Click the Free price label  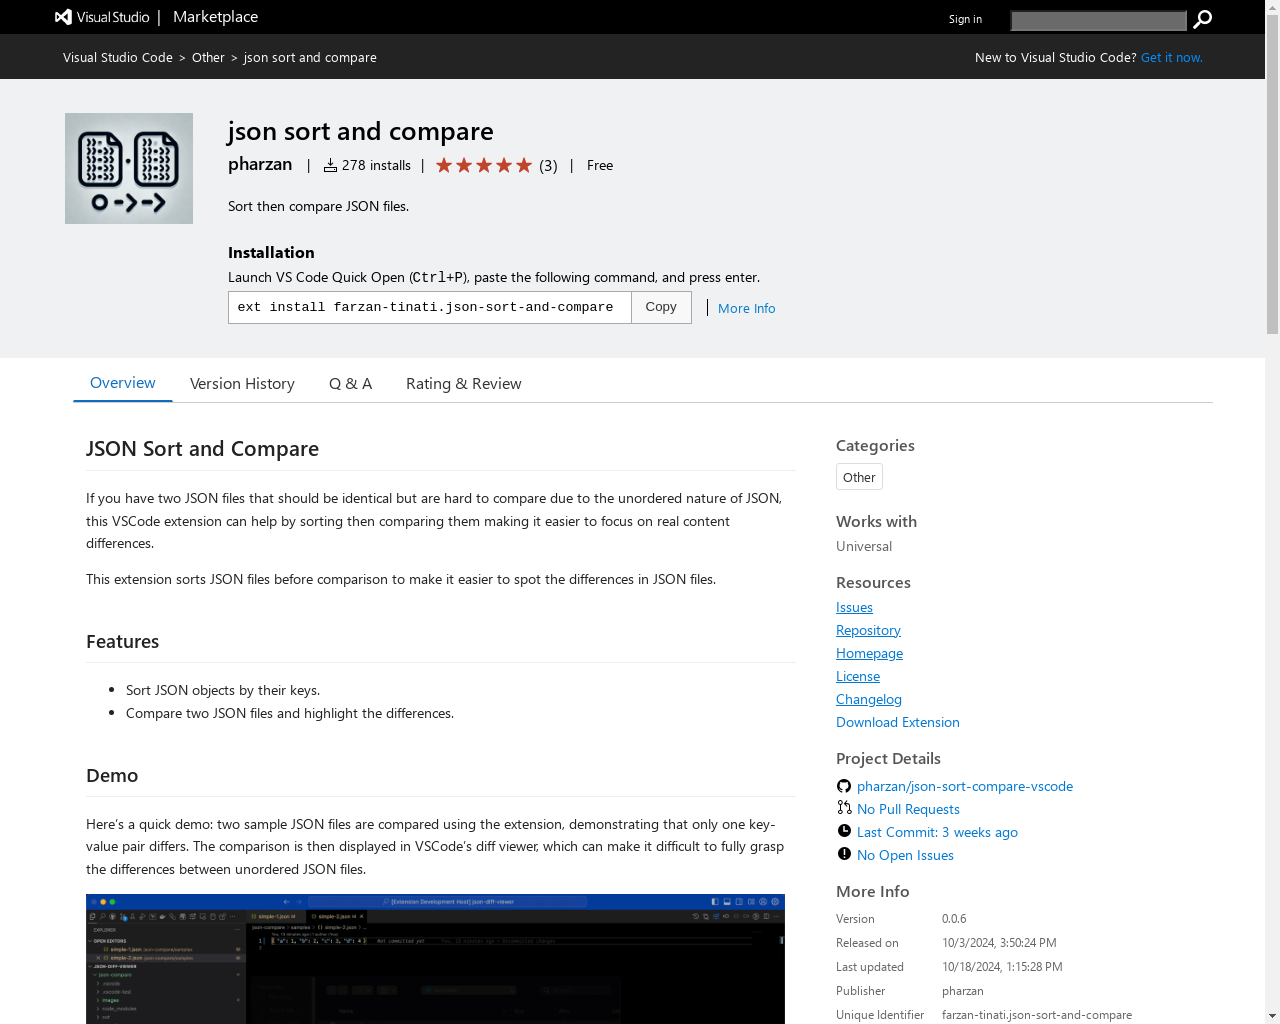[x=600, y=166]
